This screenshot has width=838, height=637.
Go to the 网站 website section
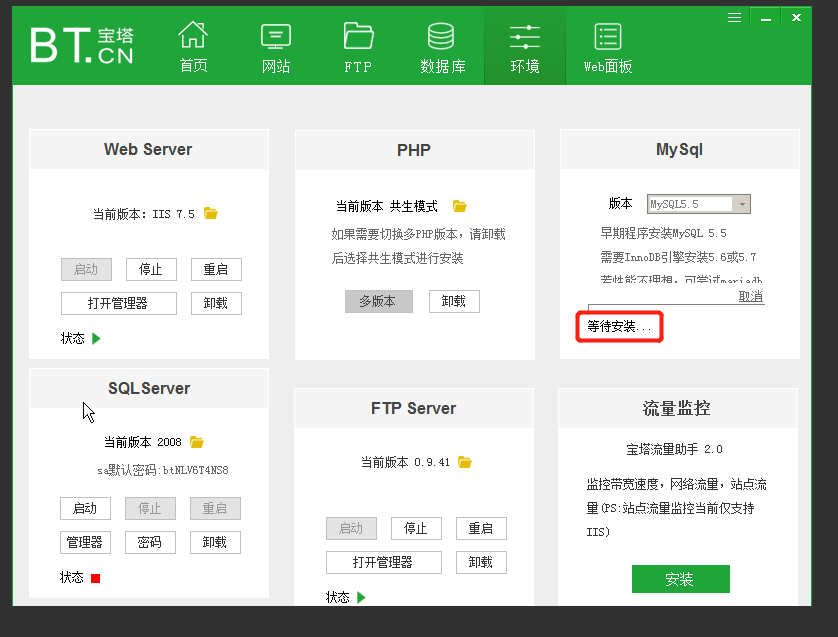pos(276,46)
